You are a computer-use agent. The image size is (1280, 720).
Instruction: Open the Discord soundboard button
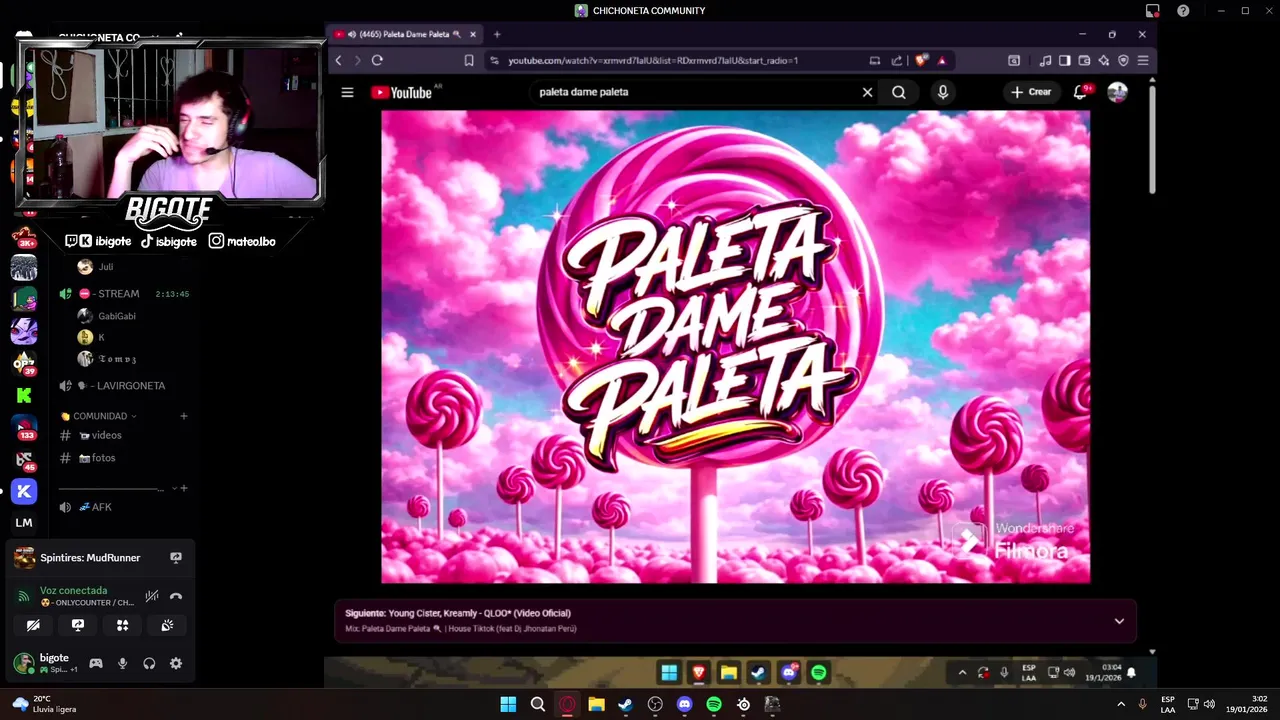167,625
